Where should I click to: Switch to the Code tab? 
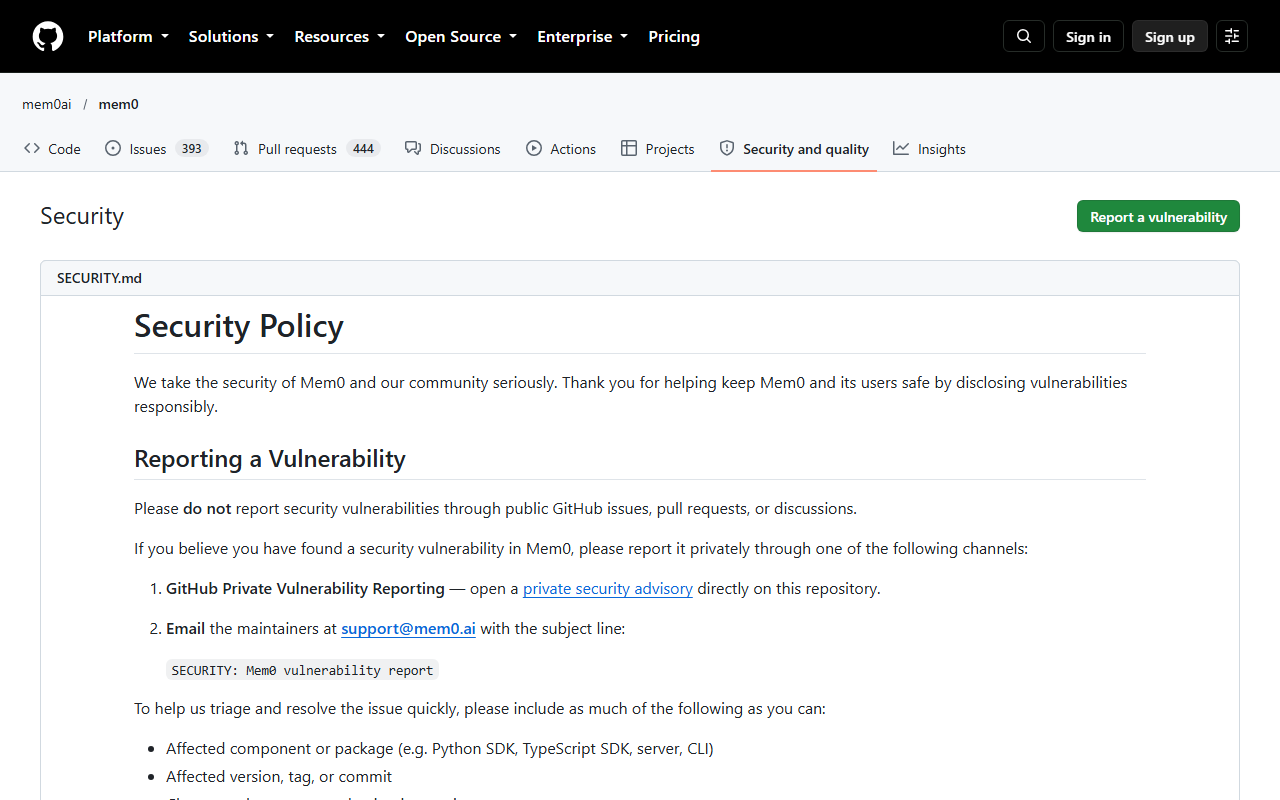click(52, 149)
